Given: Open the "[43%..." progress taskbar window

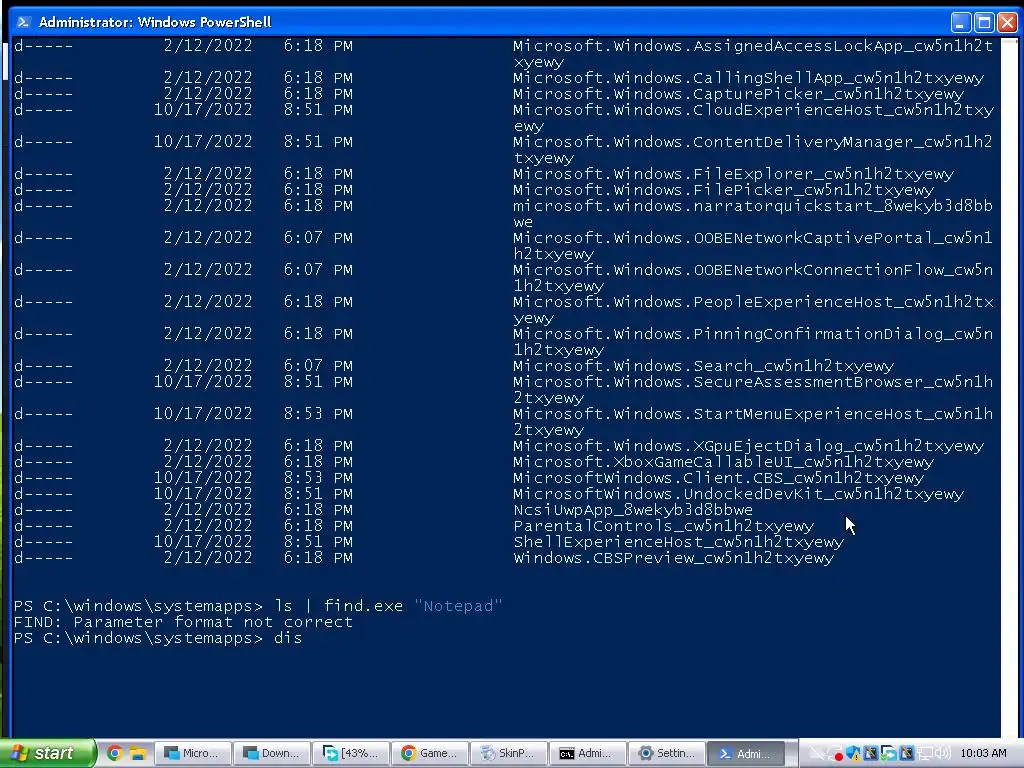Looking at the screenshot, I should 351,753.
